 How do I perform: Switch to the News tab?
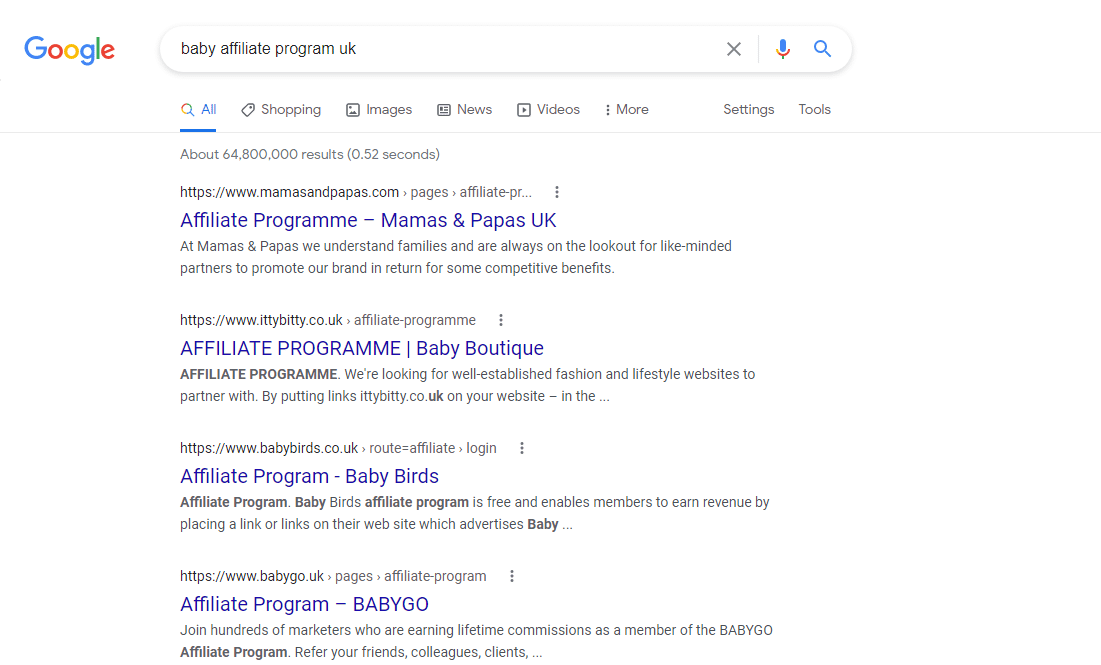pos(473,109)
